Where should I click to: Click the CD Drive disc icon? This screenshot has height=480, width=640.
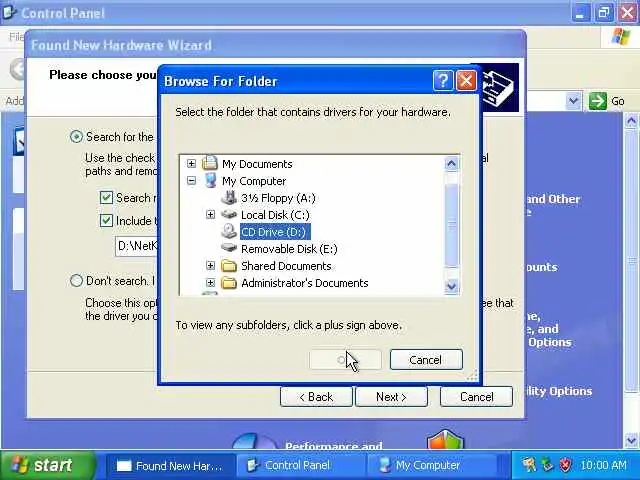point(229,231)
